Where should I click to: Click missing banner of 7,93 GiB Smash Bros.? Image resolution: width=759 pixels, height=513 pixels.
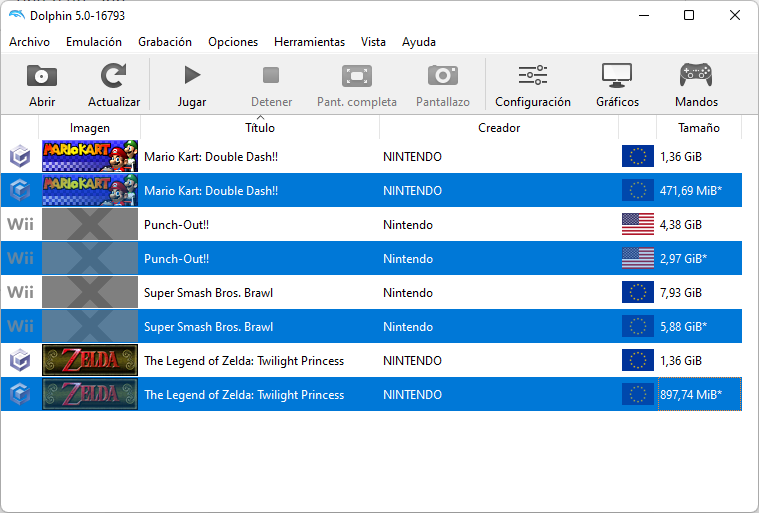click(x=90, y=292)
